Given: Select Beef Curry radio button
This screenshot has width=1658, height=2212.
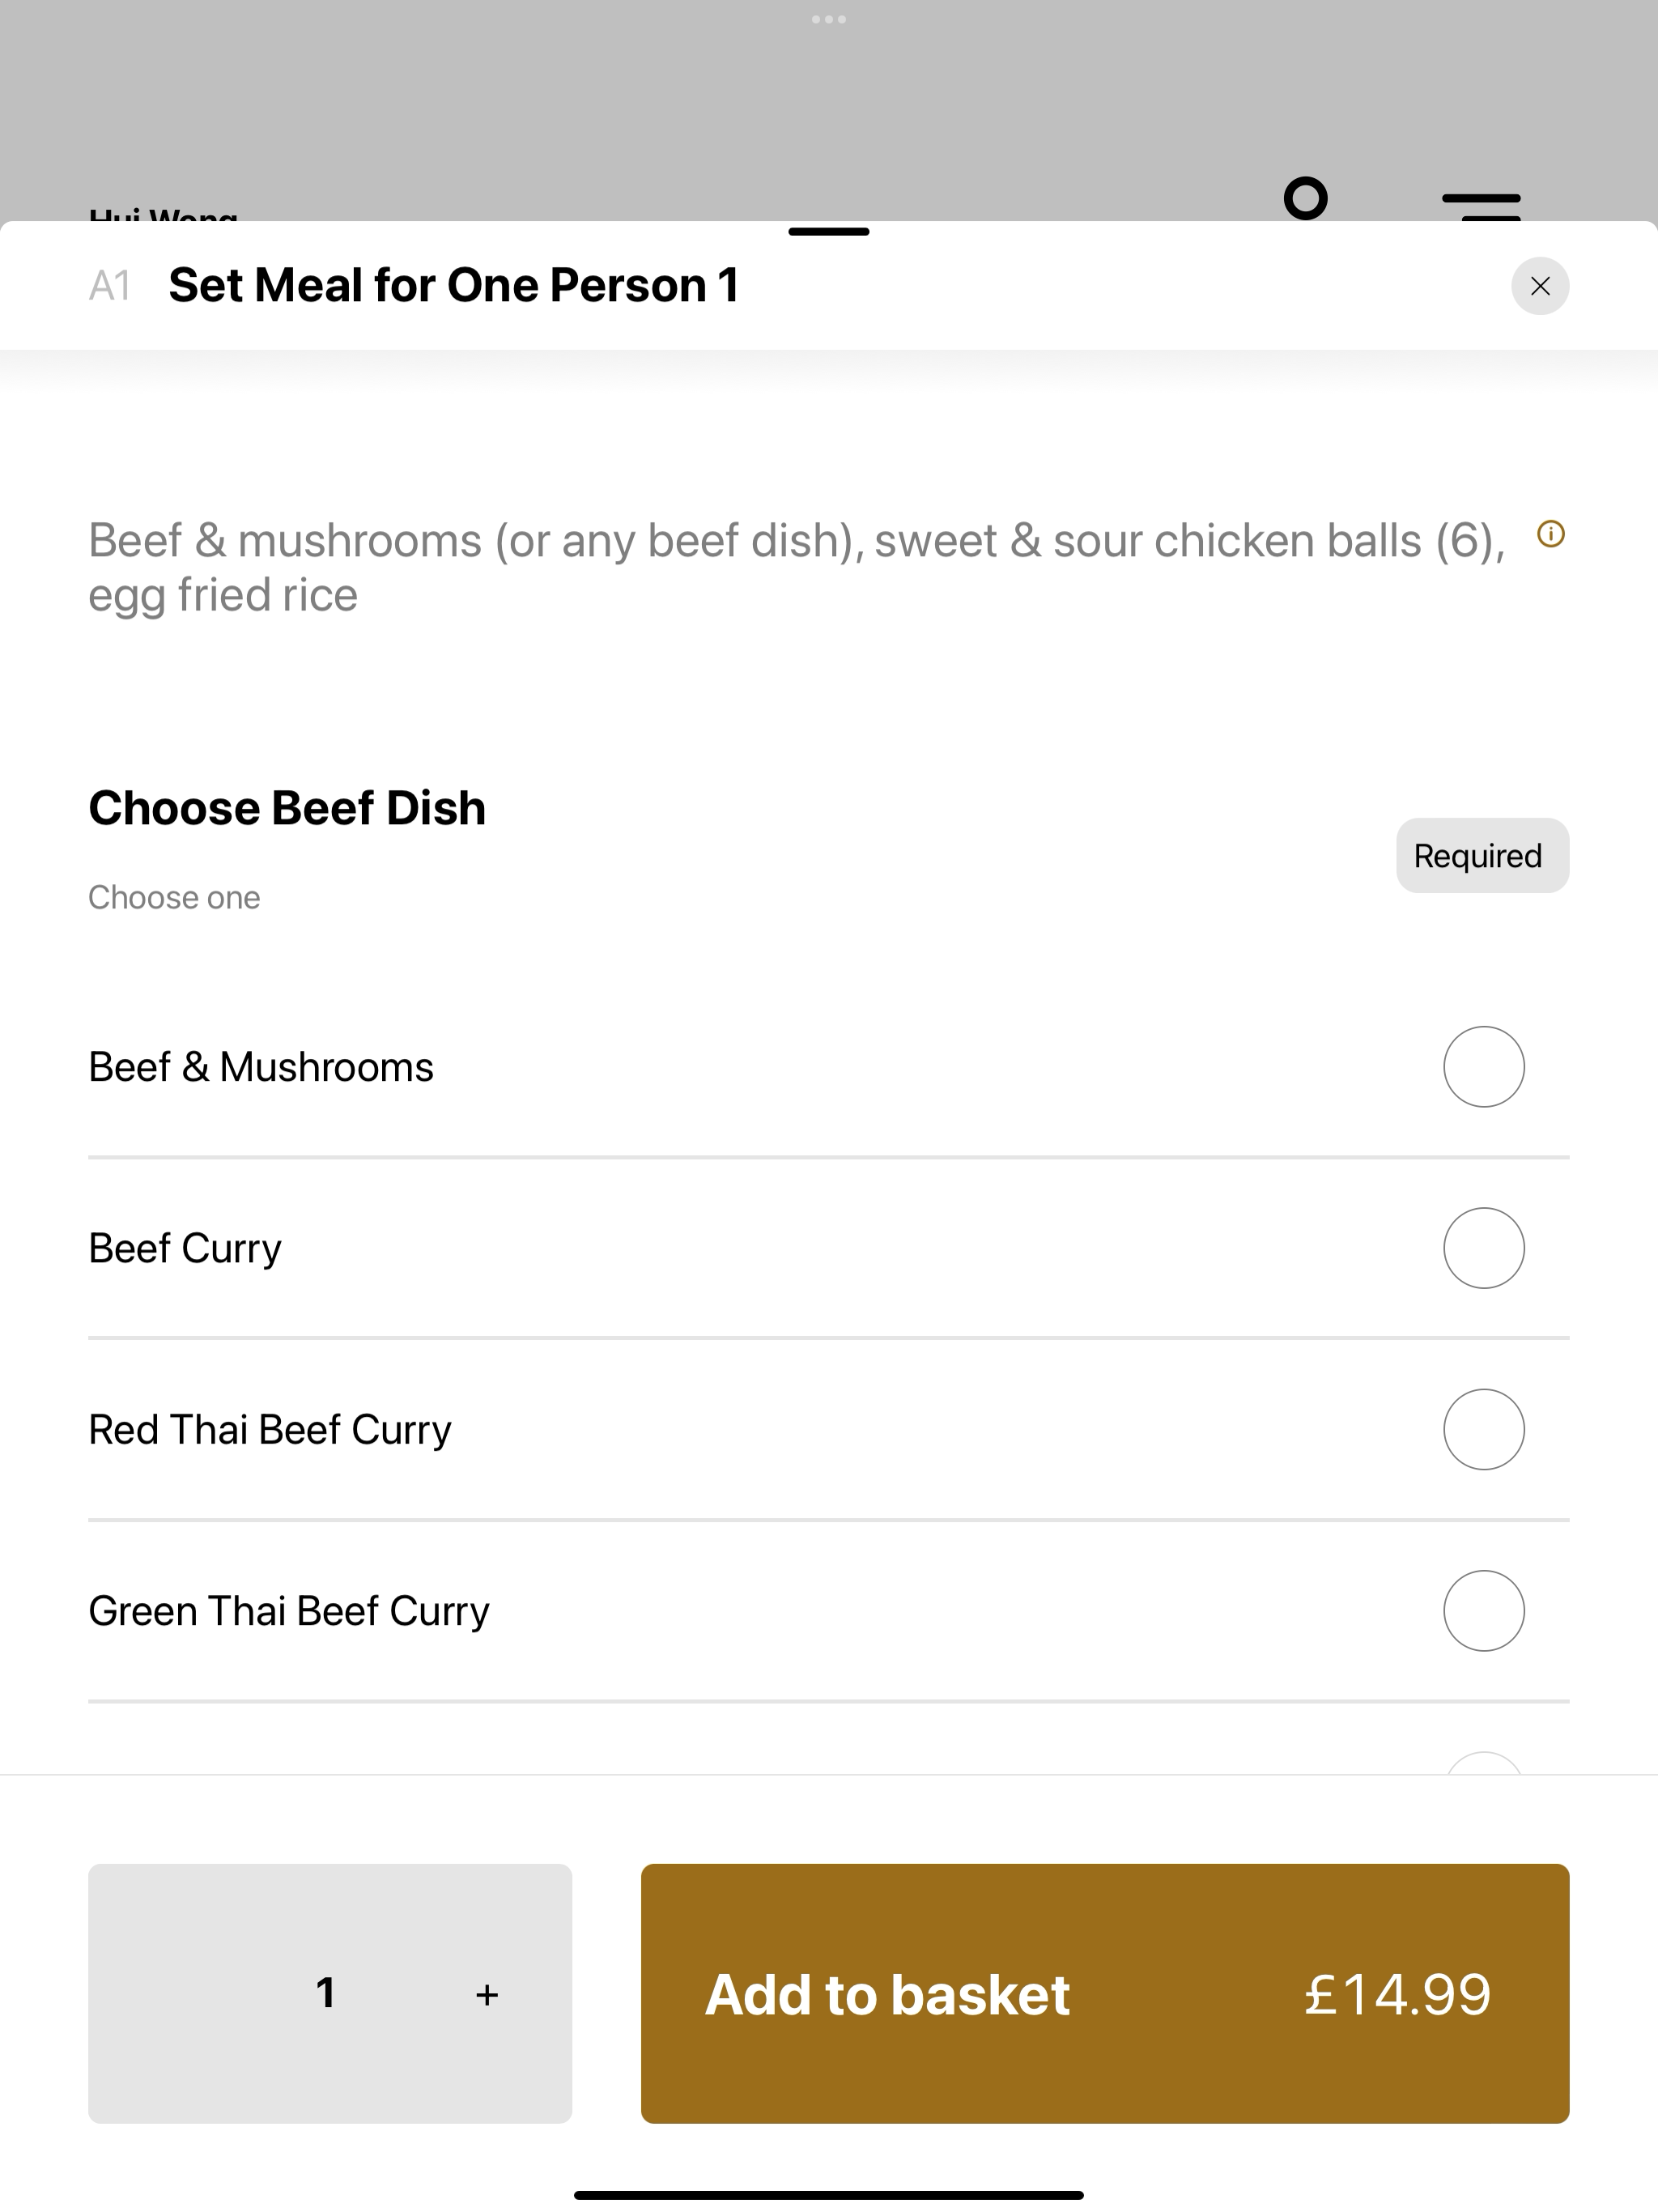Looking at the screenshot, I should point(1483,1247).
